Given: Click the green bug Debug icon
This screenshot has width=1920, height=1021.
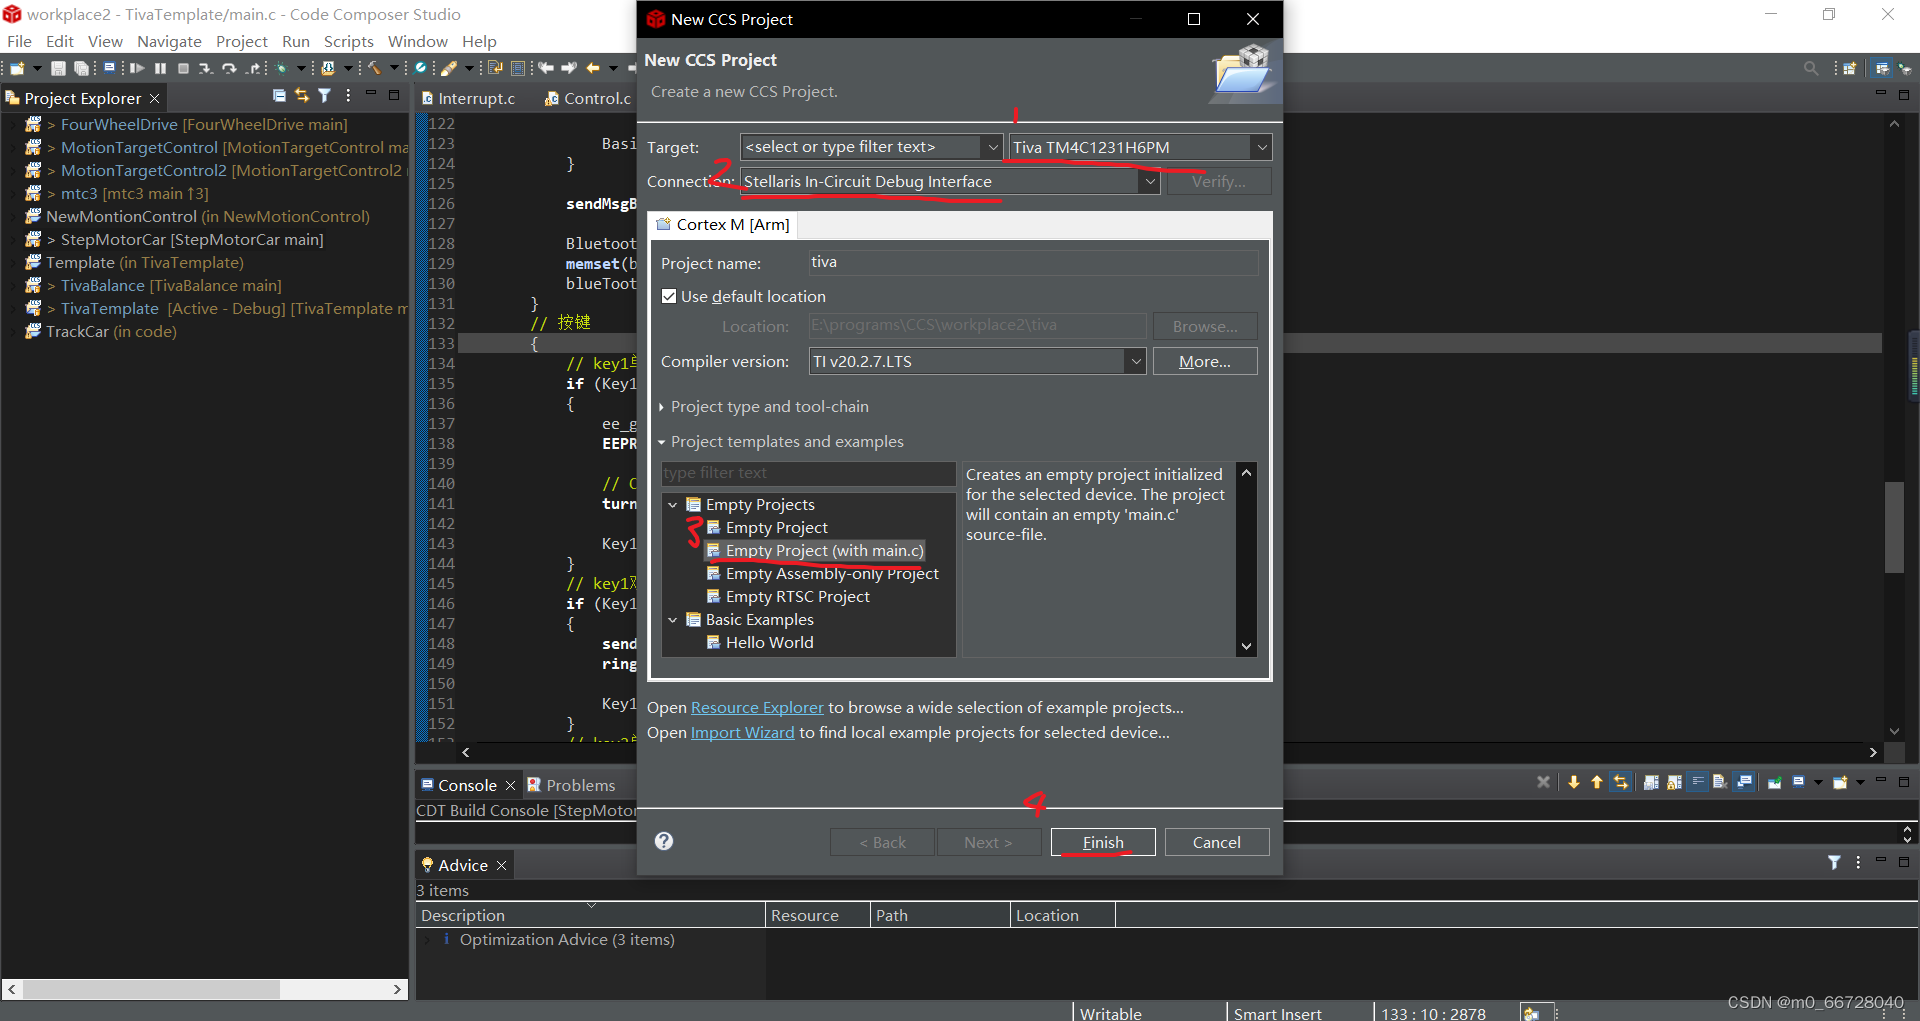Looking at the screenshot, I should 281,68.
